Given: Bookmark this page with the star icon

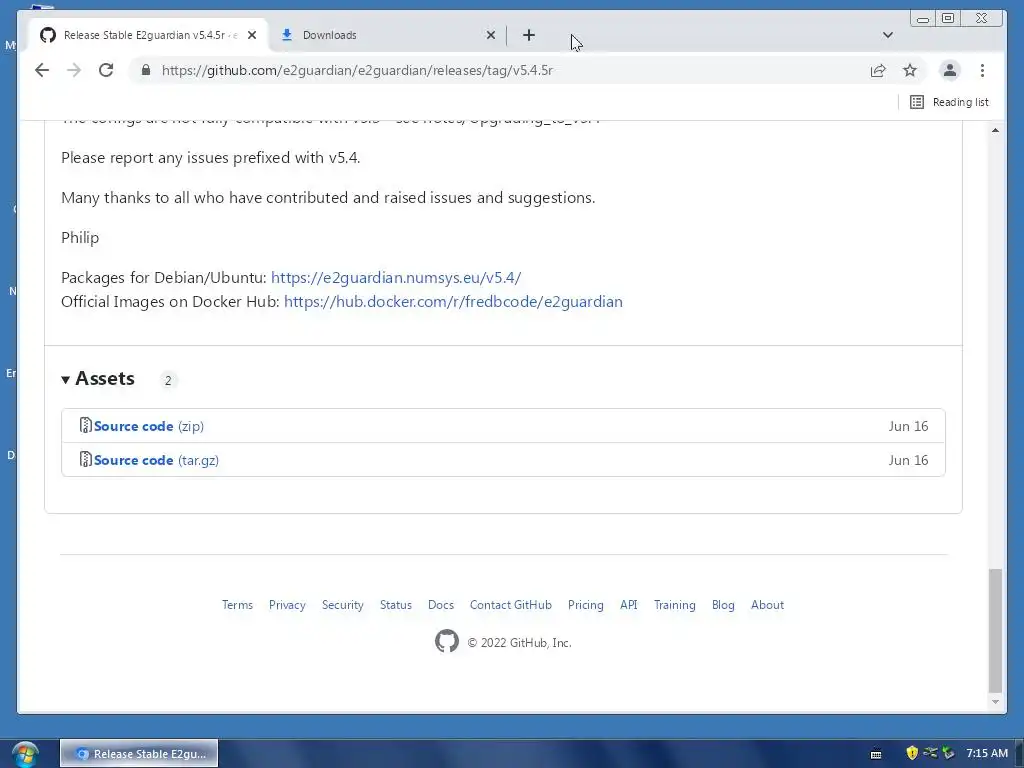Looking at the screenshot, I should pos(910,71).
